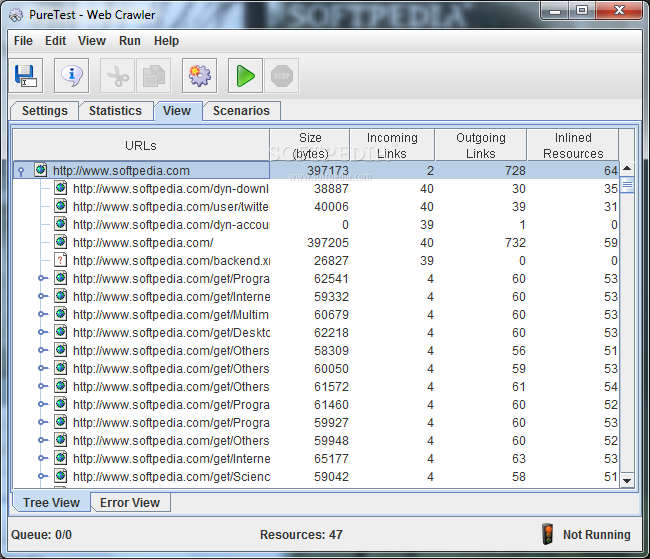Open the gear configuration icon
Image resolution: width=650 pixels, height=559 pixels.
click(x=199, y=76)
